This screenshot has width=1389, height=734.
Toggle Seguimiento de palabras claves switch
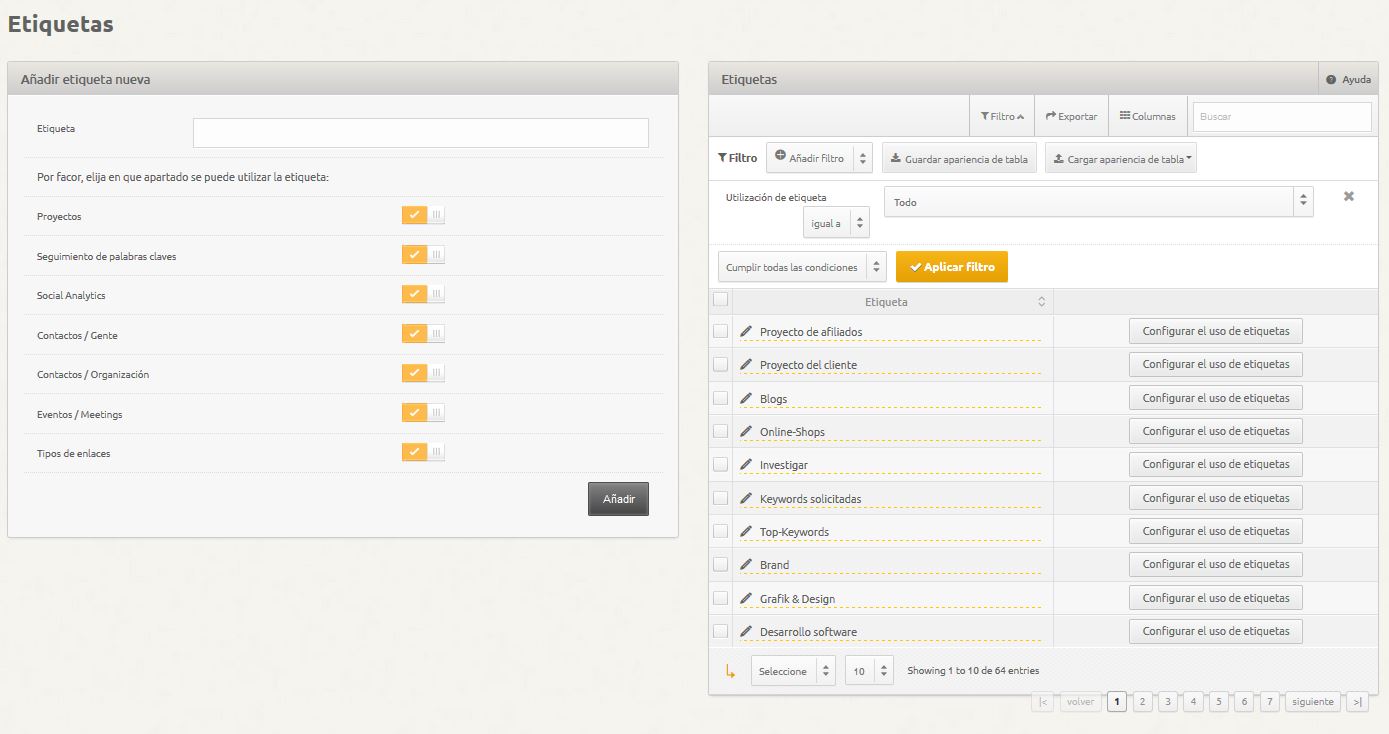click(x=423, y=255)
